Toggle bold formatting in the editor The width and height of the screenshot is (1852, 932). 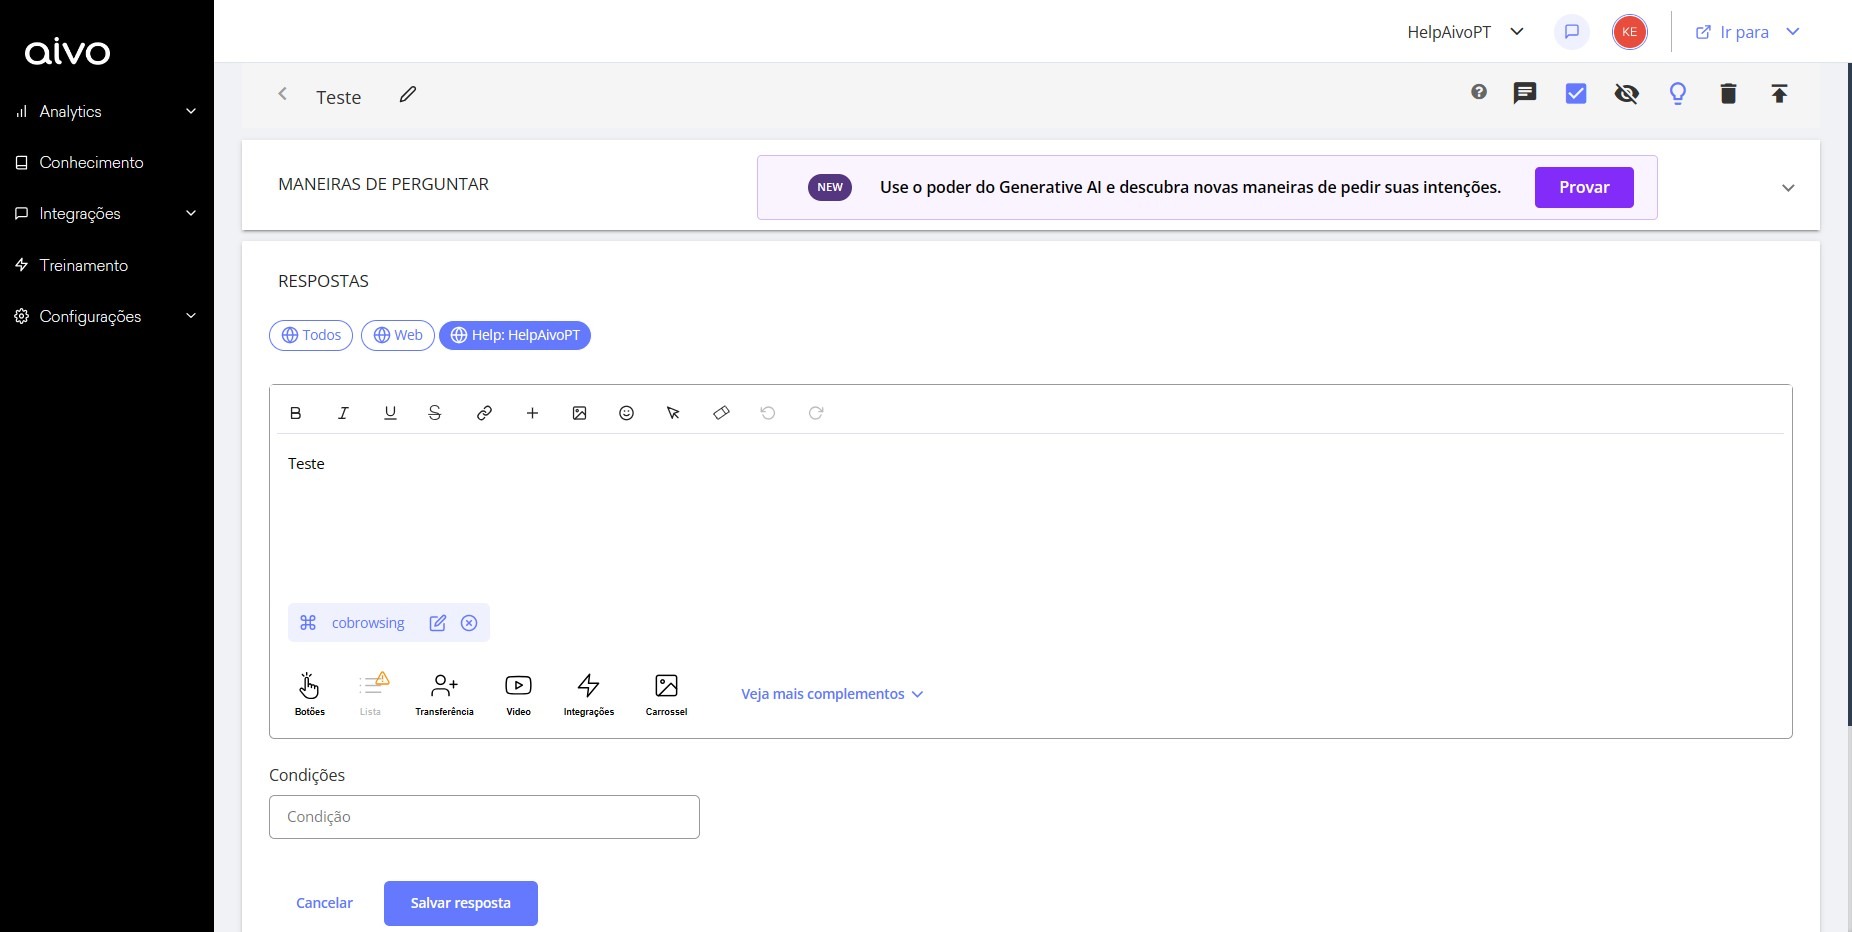pos(295,413)
